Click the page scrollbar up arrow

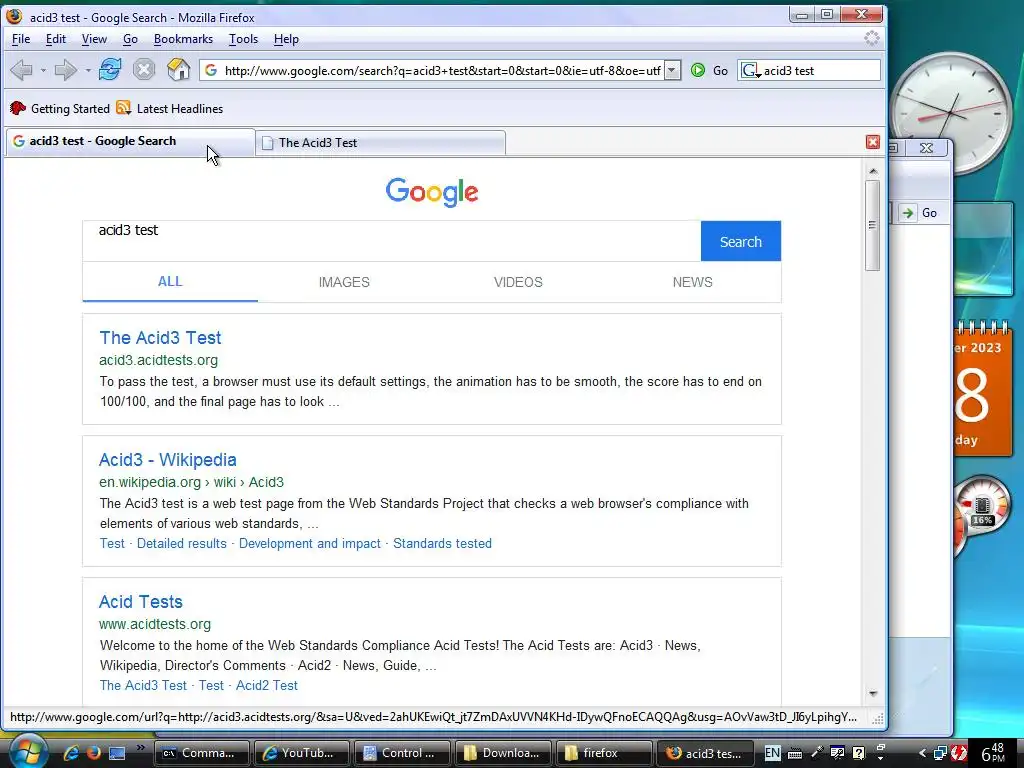873,171
